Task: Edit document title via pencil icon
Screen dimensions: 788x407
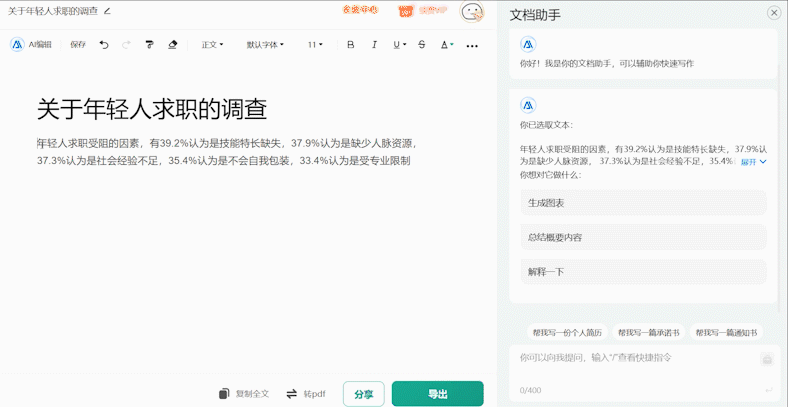Action: click(x=108, y=11)
